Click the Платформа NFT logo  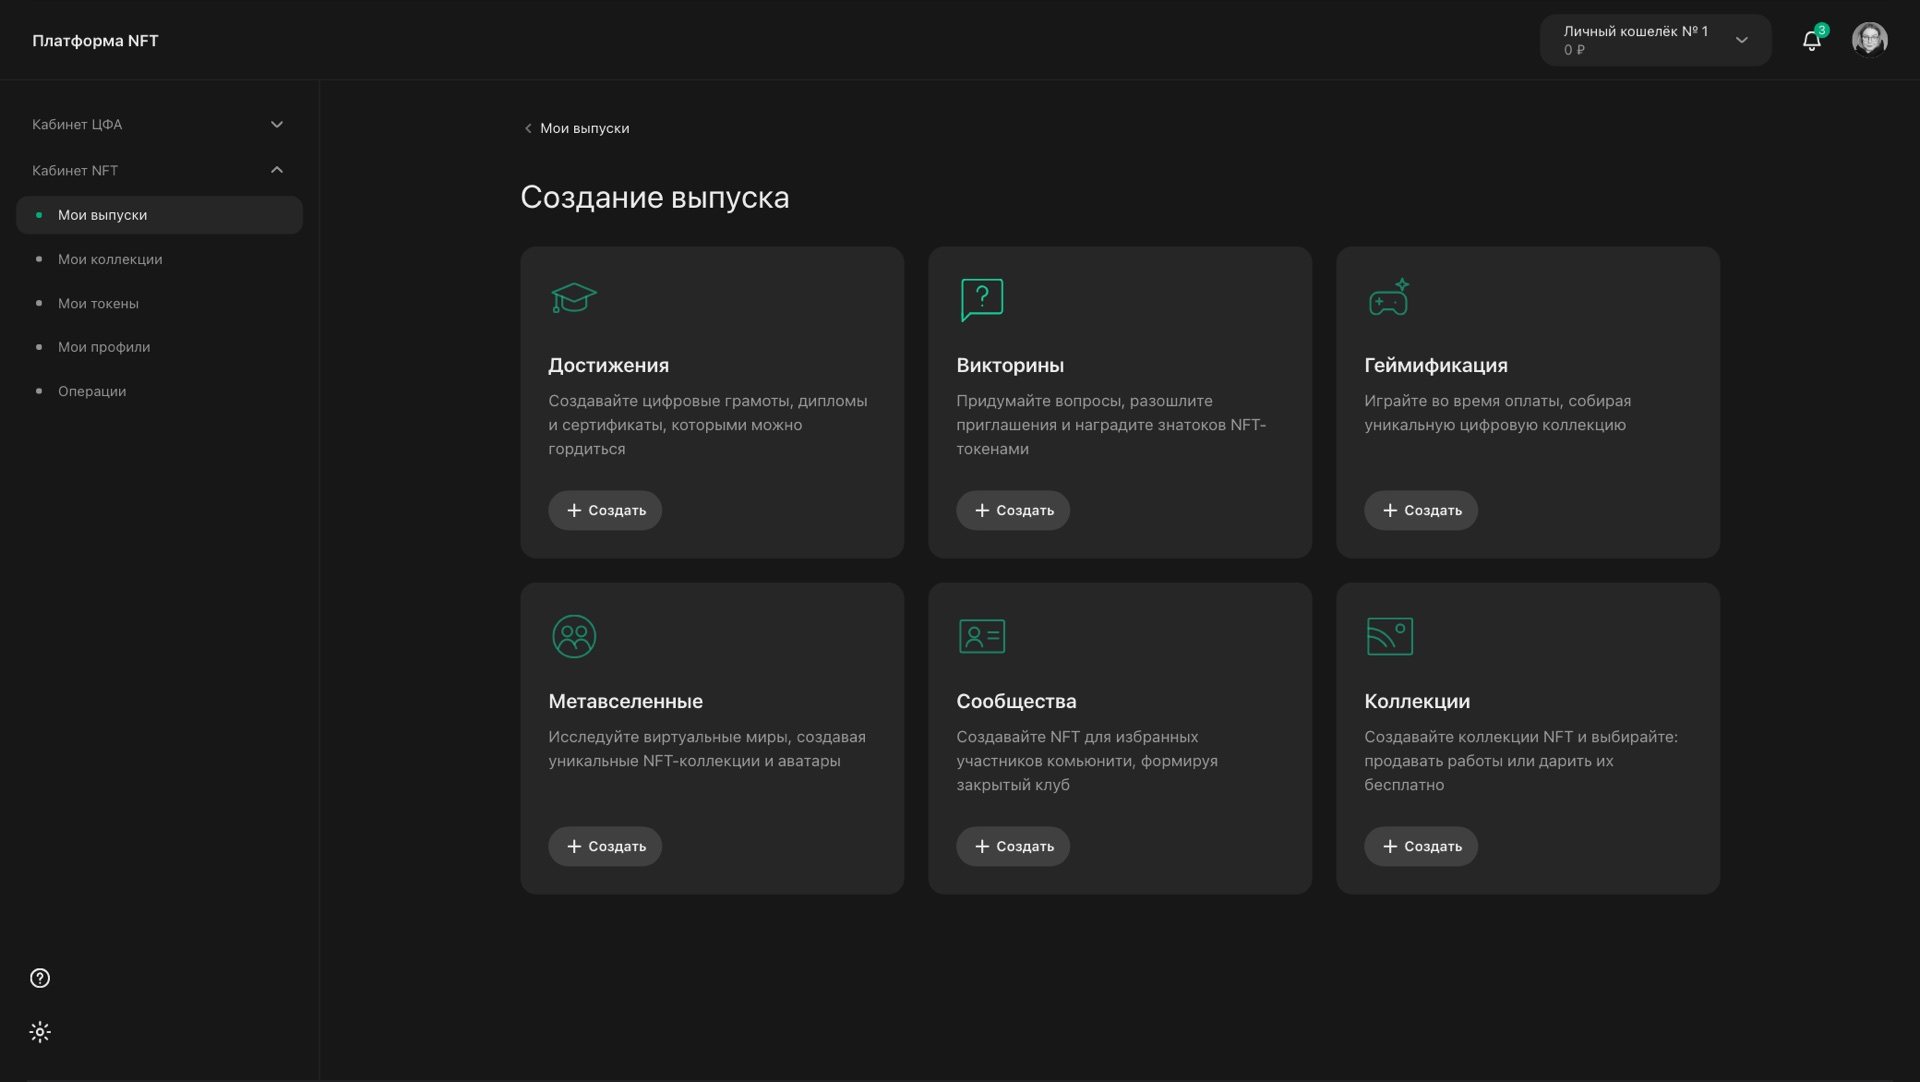(95, 40)
